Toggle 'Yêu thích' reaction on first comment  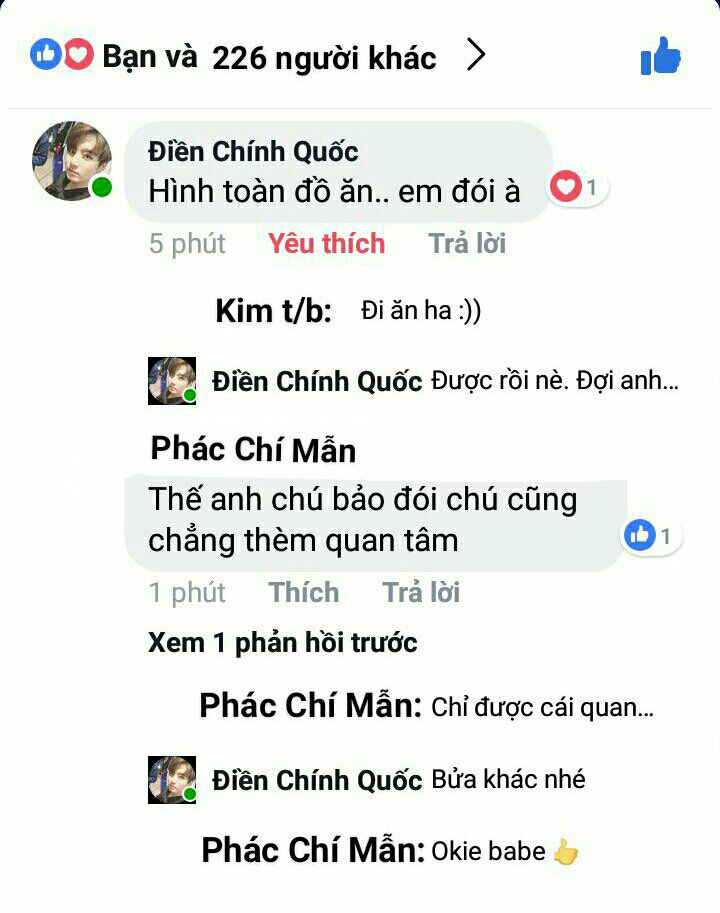(327, 243)
